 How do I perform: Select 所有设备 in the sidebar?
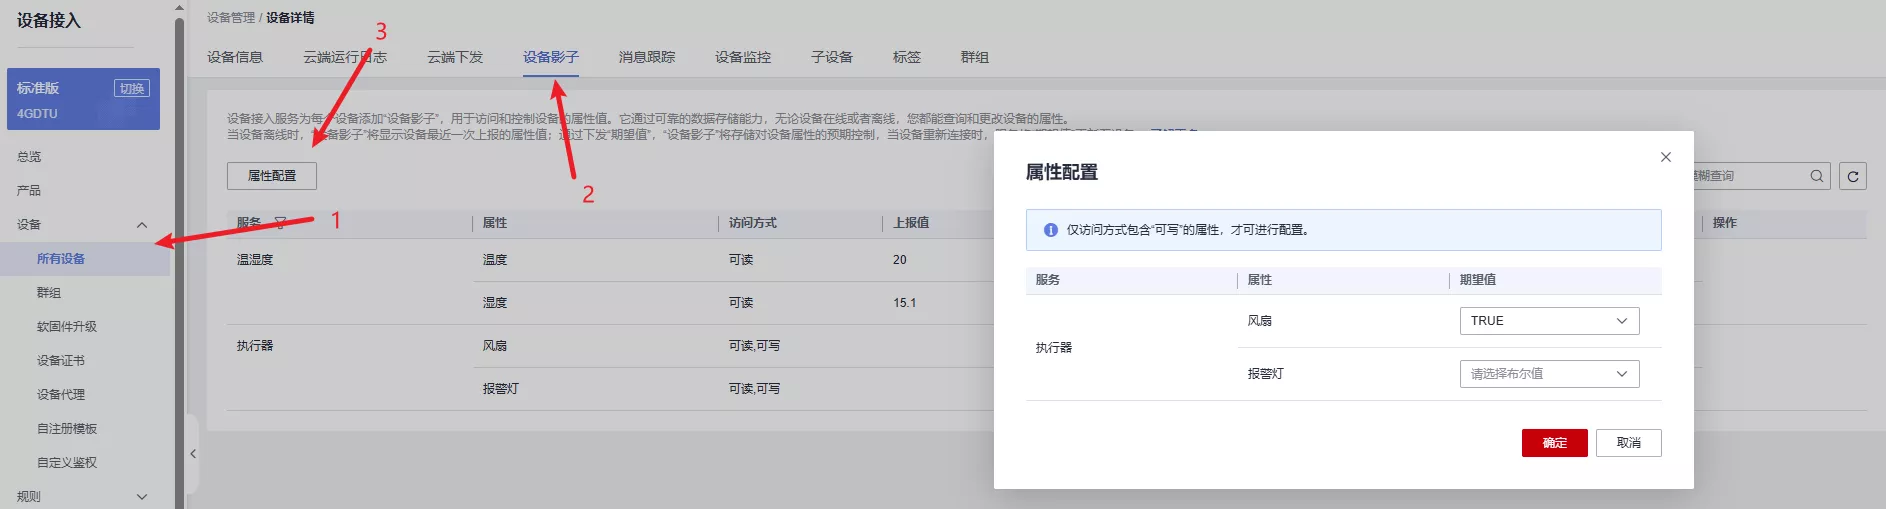61,259
